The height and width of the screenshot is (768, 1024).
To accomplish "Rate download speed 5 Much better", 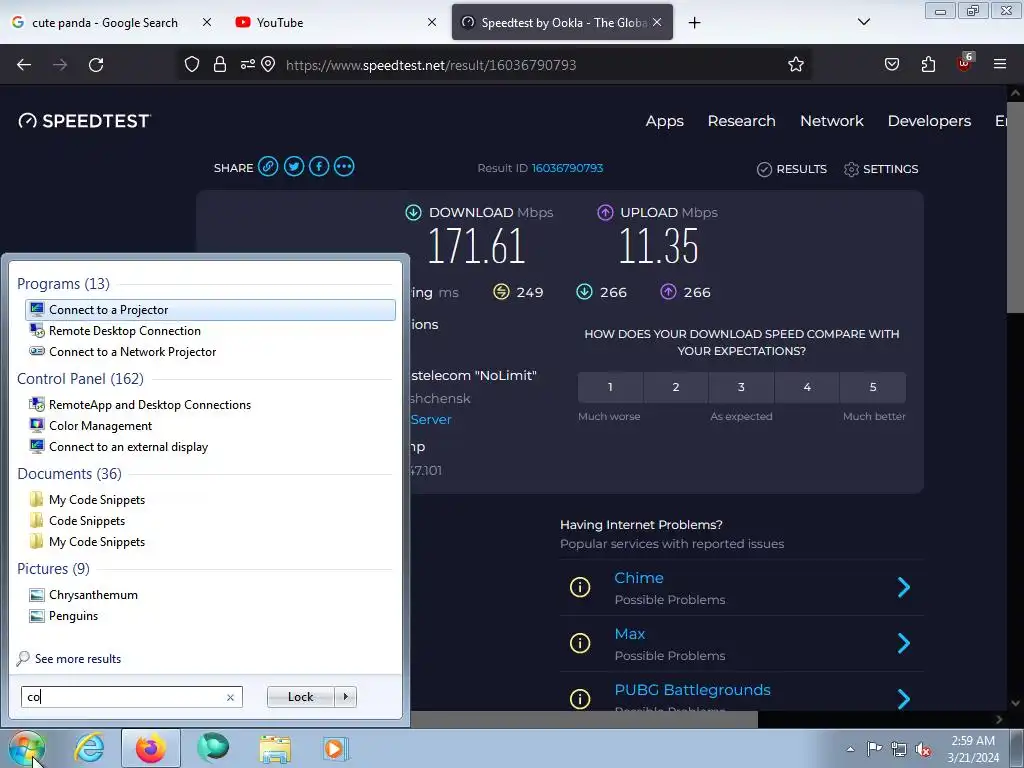I will point(873,387).
